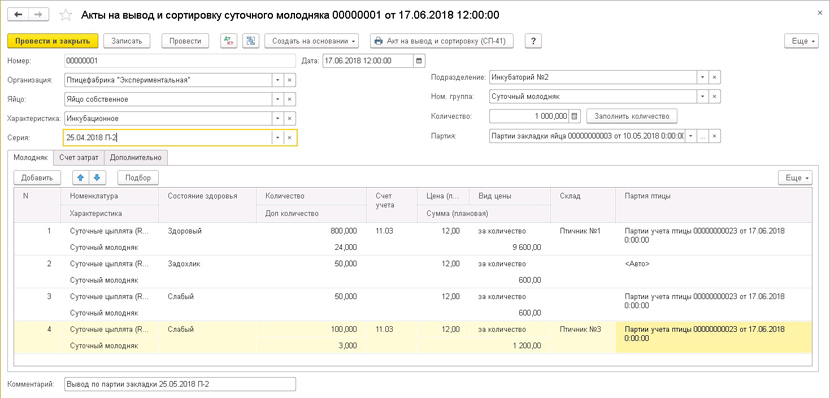Focus the Дата input field
The width and height of the screenshot is (830, 398).
coord(368,61)
